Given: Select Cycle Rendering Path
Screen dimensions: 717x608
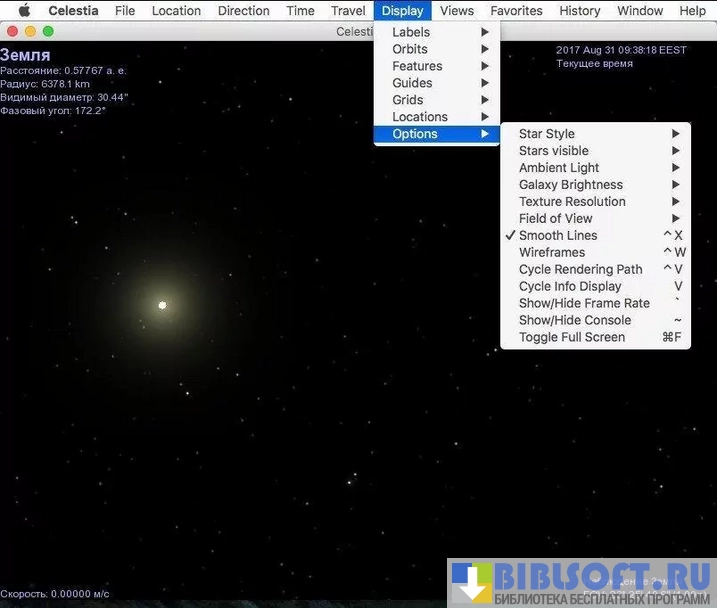Looking at the screenshot, I should click(x=580, y=269).
